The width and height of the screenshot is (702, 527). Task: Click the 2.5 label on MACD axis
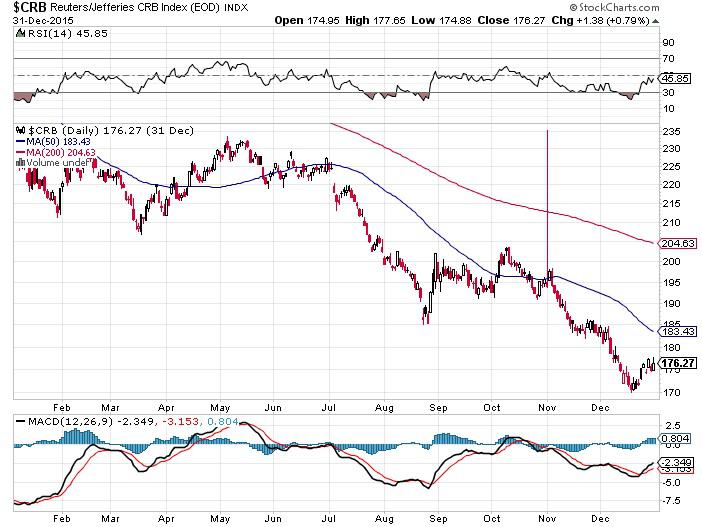[673, 425]
